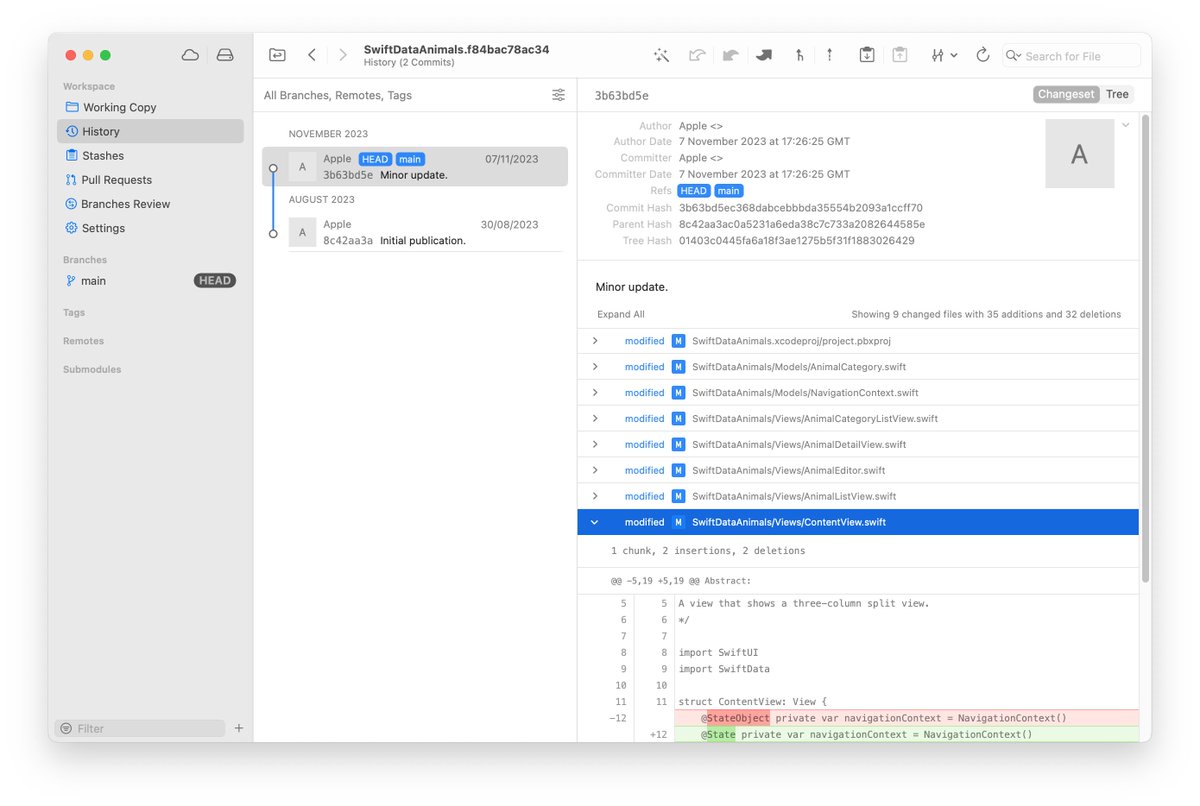This screenshot has width=1200, height=806.
Task: Click the Commit Hash value 3b63bd5ec368…
Action: point(800,208)
